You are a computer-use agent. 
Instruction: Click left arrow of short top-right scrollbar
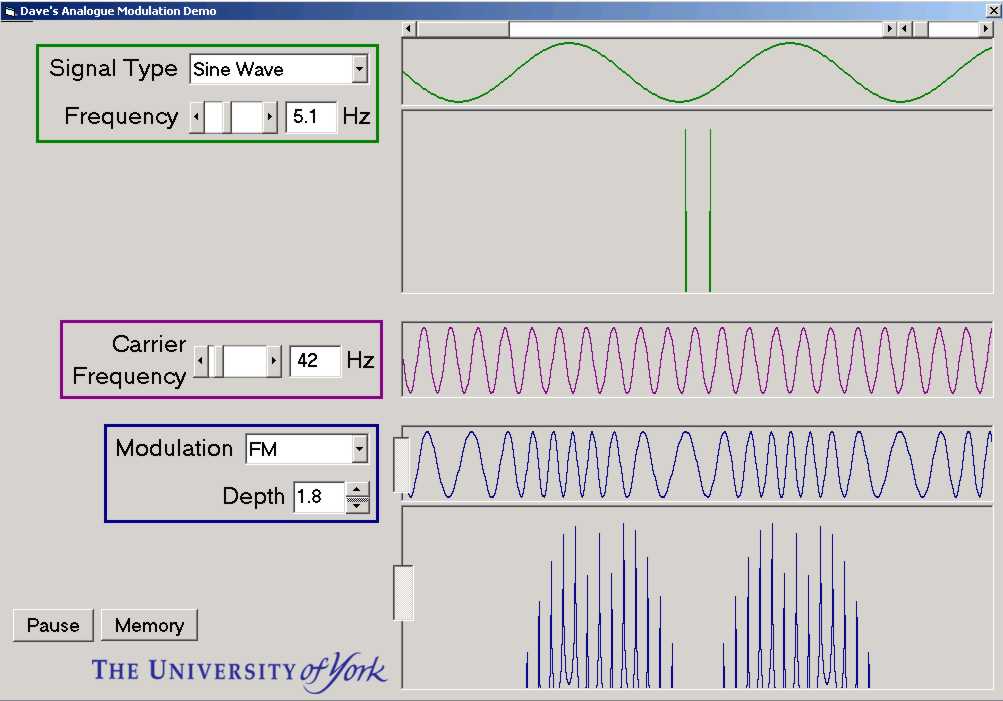pos(905,29)
